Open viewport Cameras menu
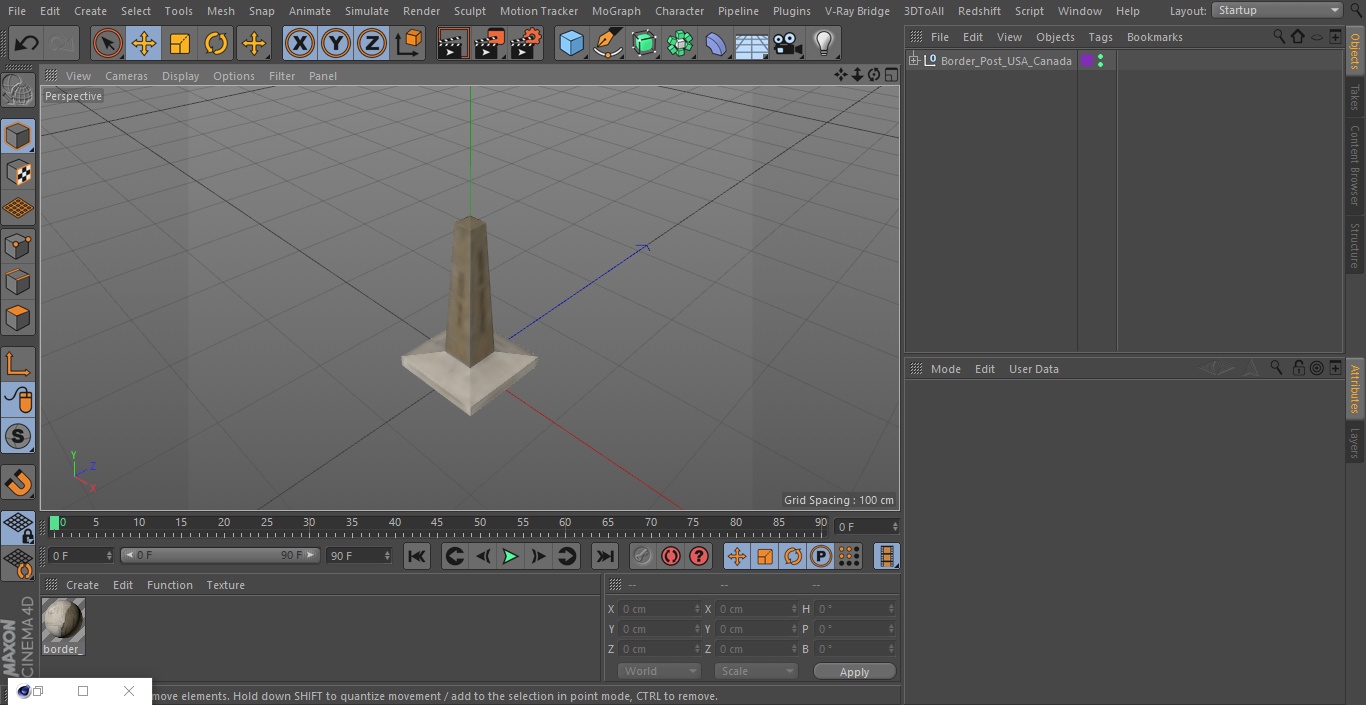 126,76
